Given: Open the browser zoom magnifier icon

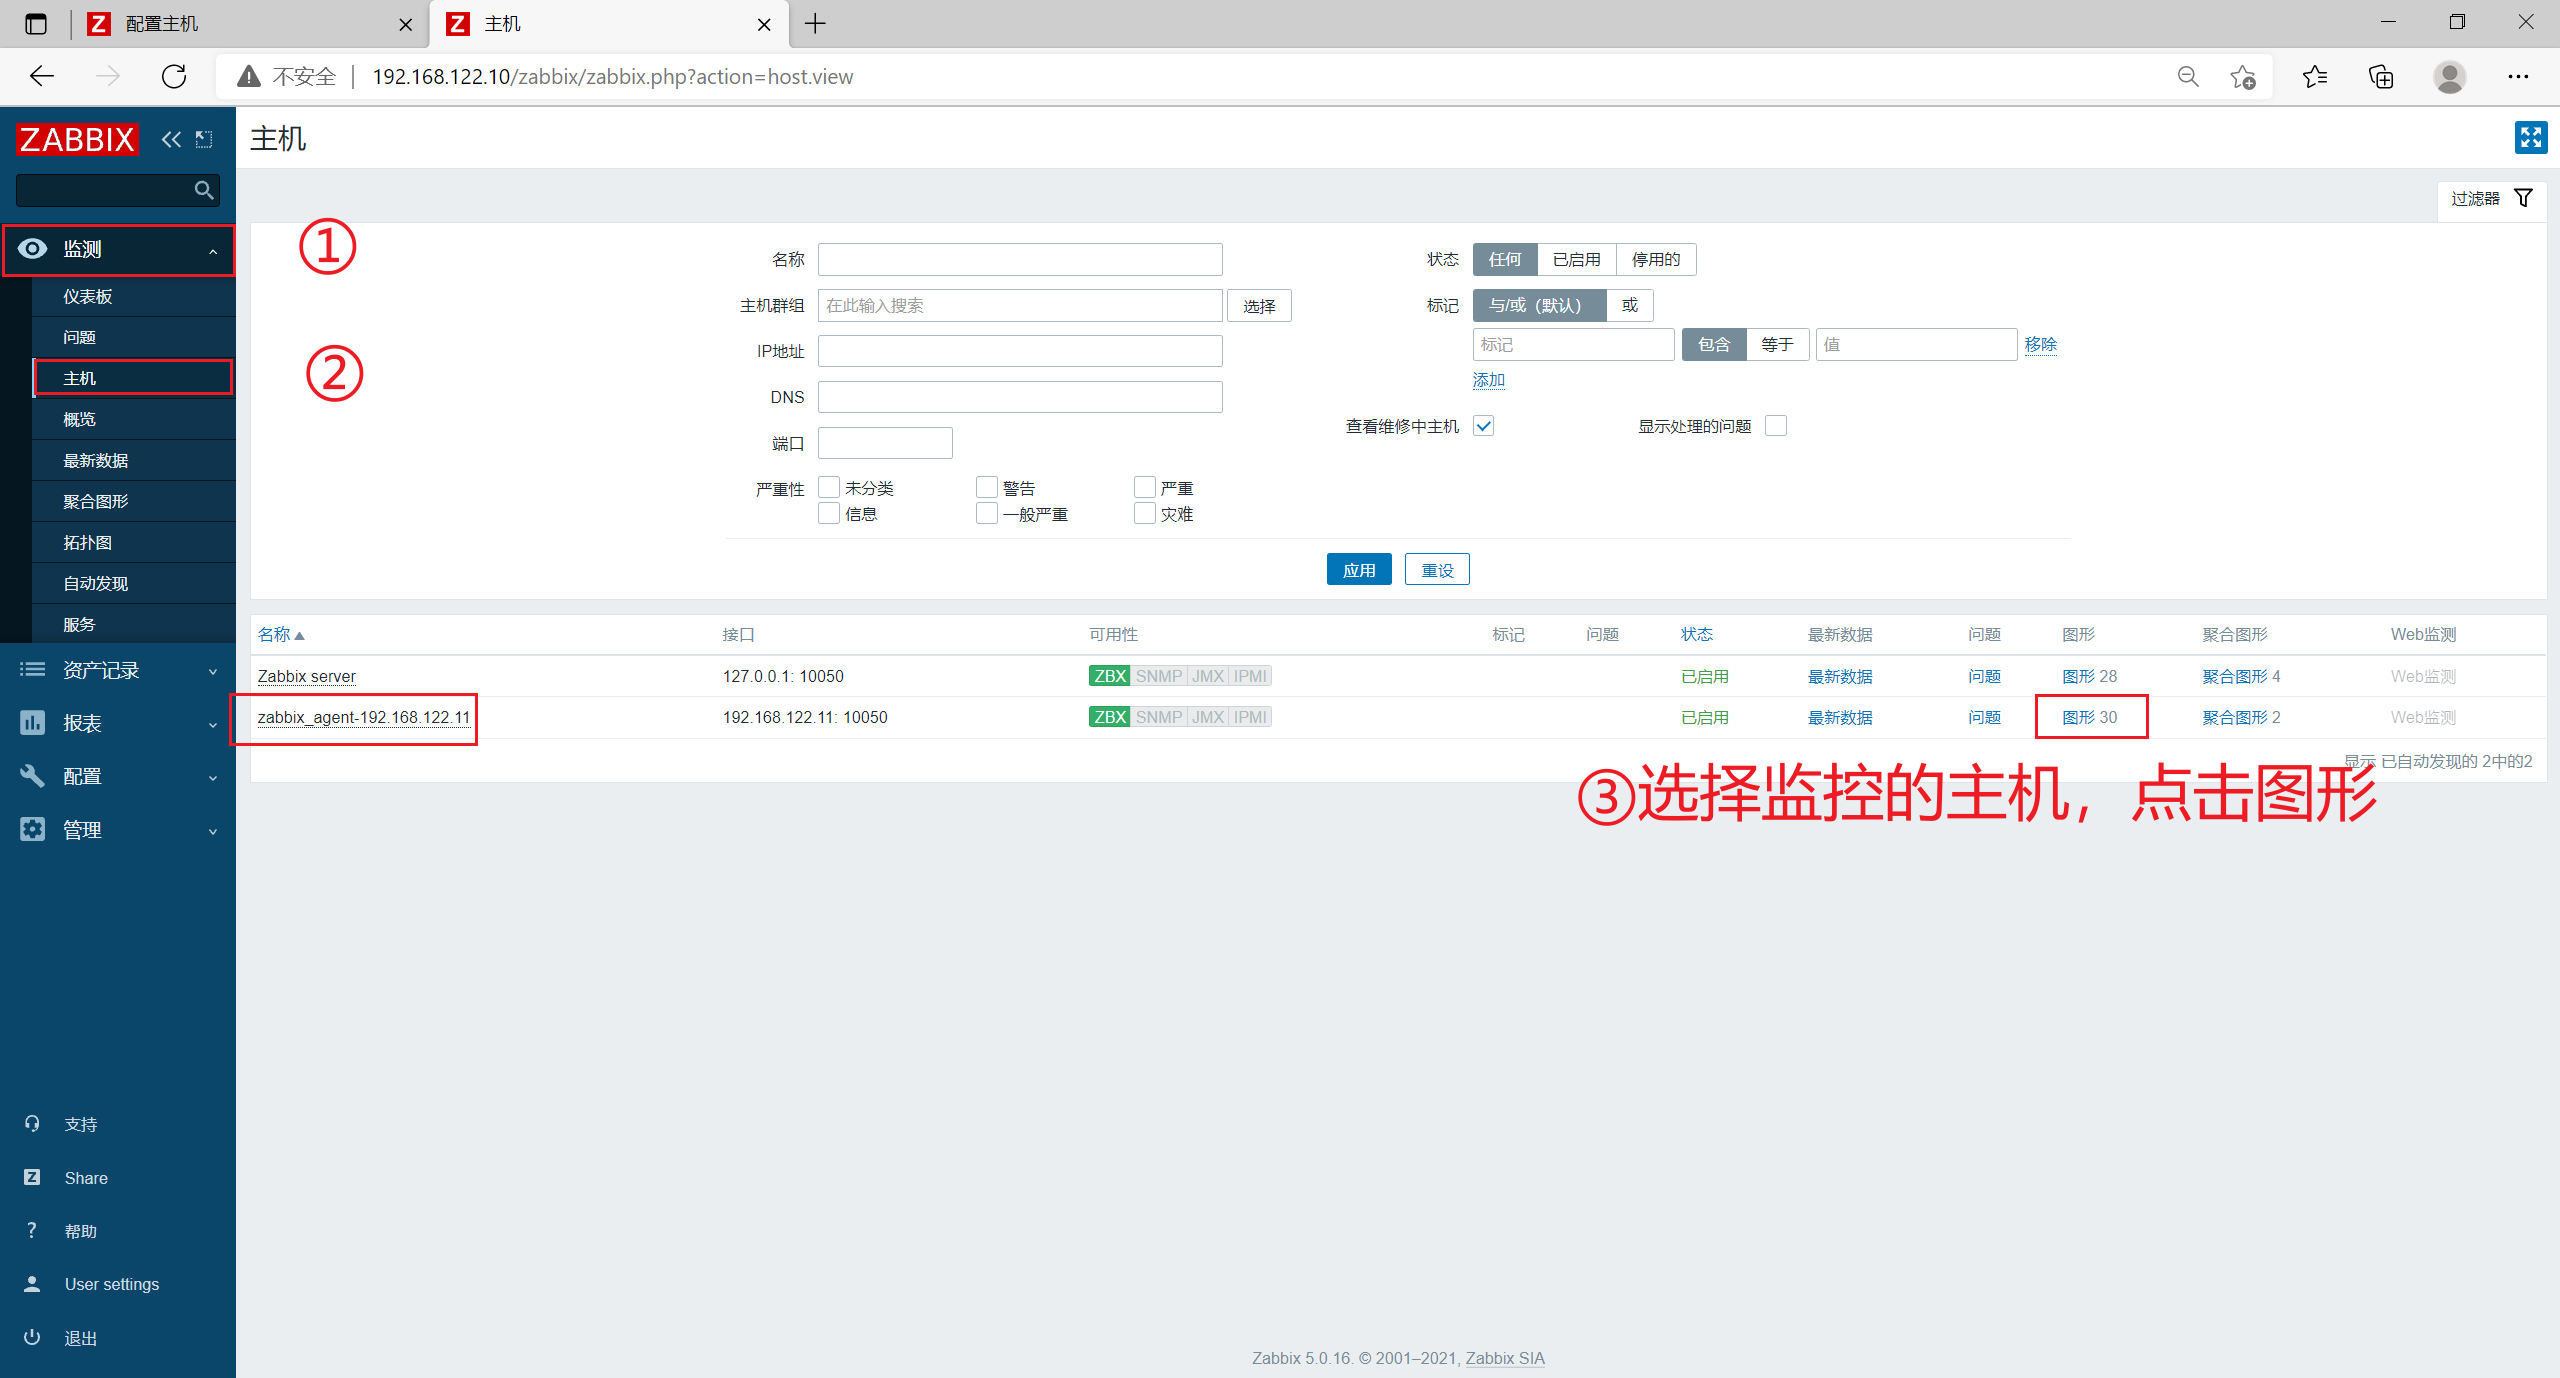Looking at the screenshot, I should pyautogui.click(x=2188, y=76).
